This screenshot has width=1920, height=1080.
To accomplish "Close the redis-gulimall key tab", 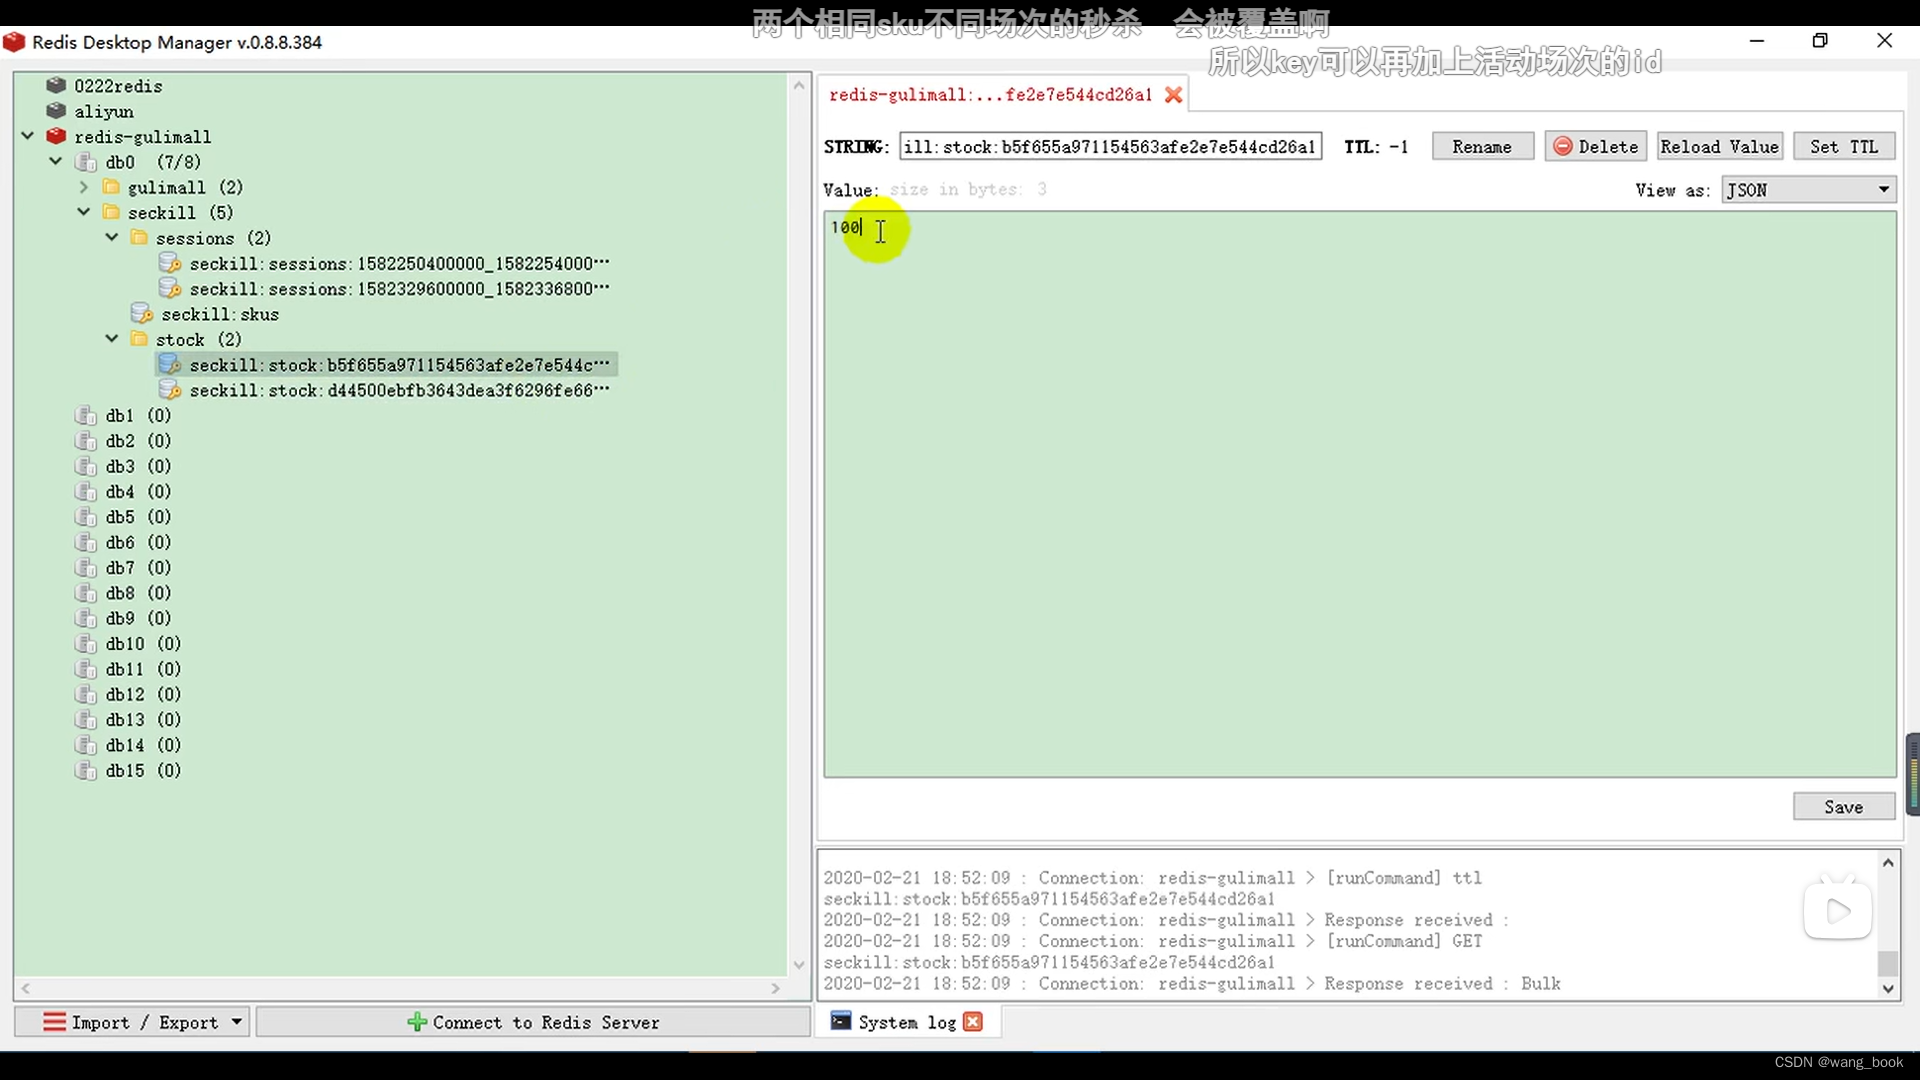I will (1174, 95).
